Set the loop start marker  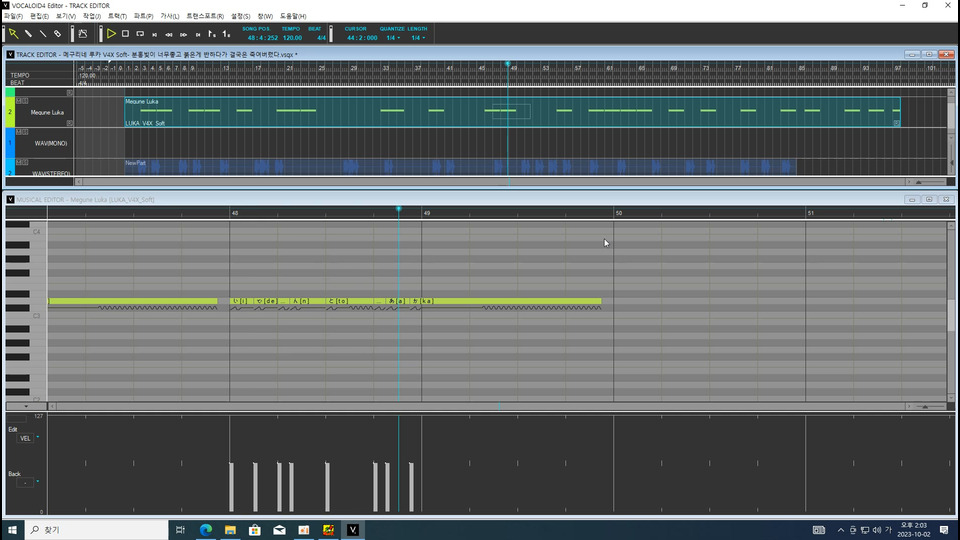(212, 34)
